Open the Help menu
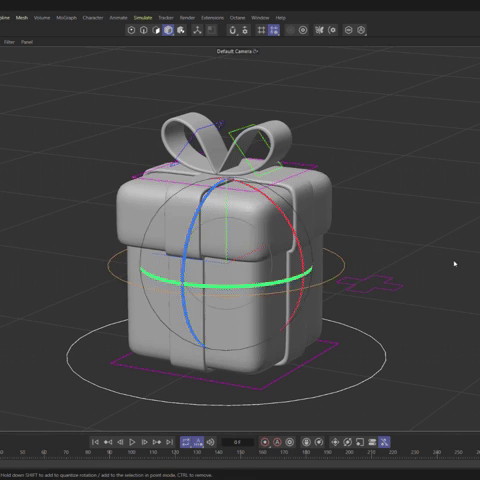Viewport: 480px width, 480px height. 280,18
